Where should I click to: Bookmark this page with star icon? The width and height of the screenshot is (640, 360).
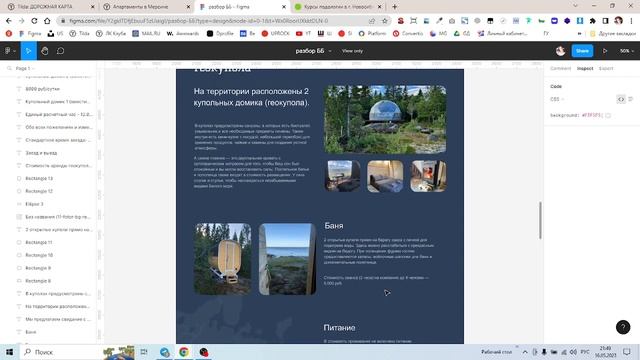click(x=384, y=20)
